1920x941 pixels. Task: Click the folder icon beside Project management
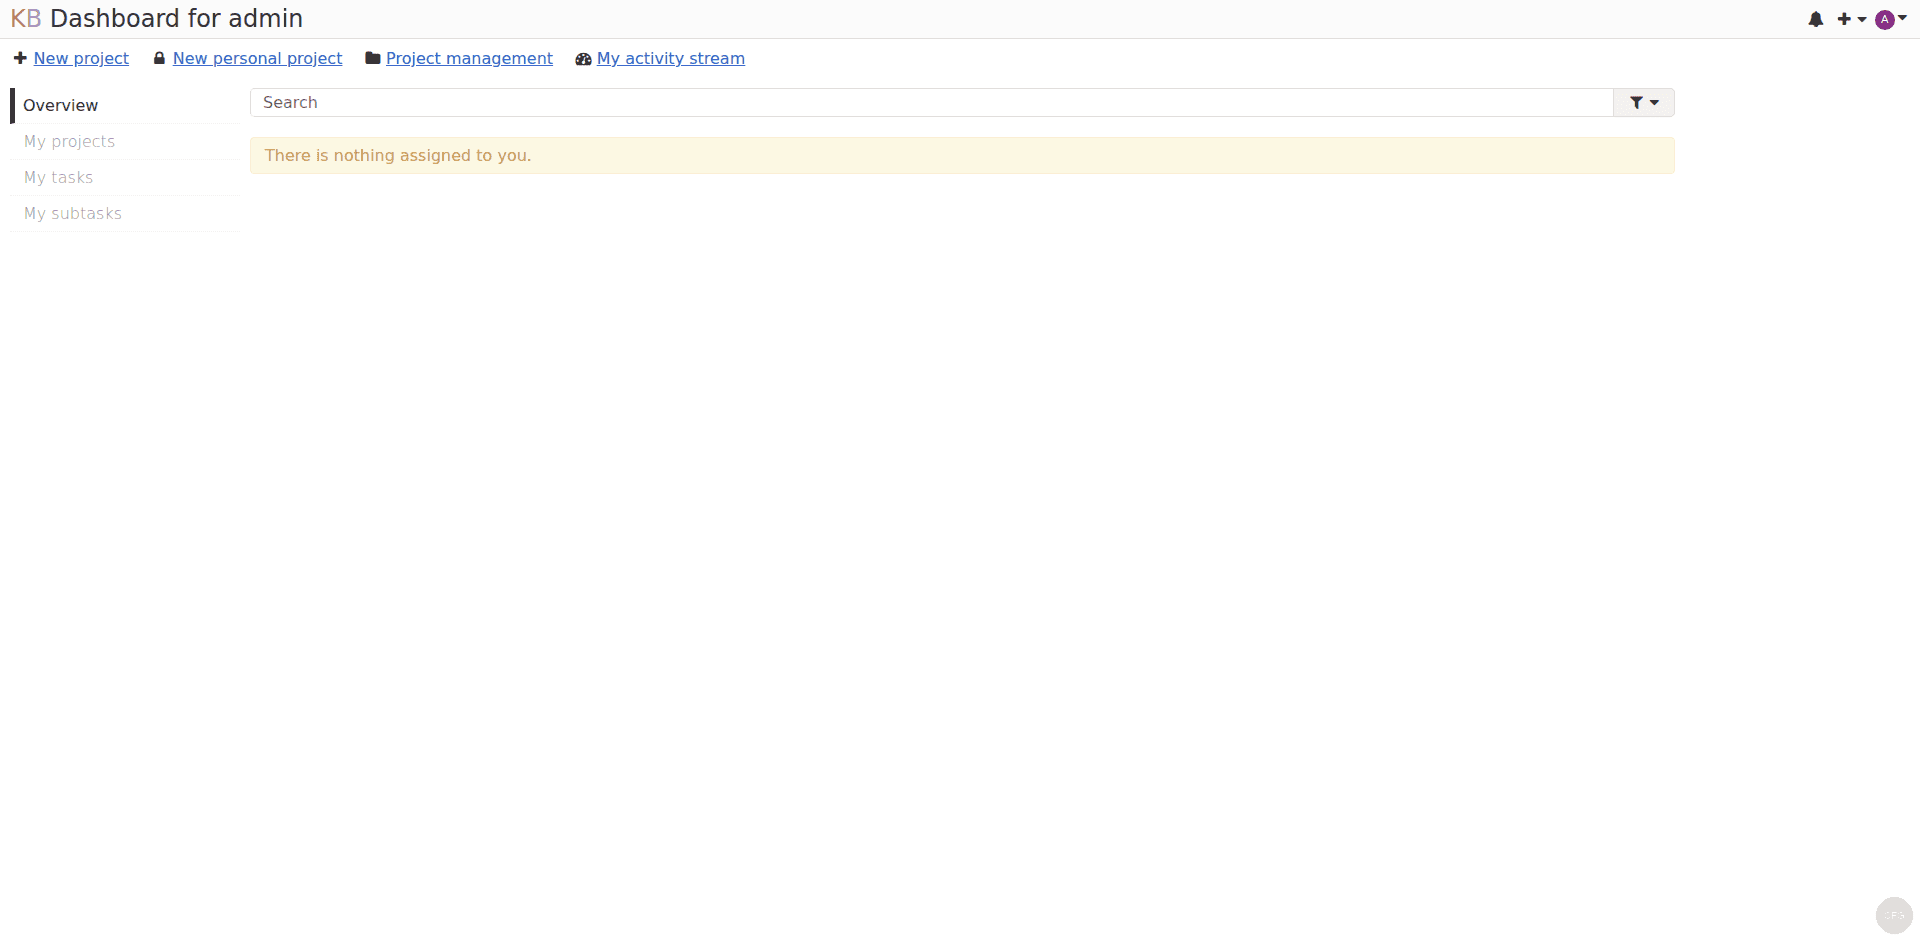pyautogui.click(x=373, y=58)
